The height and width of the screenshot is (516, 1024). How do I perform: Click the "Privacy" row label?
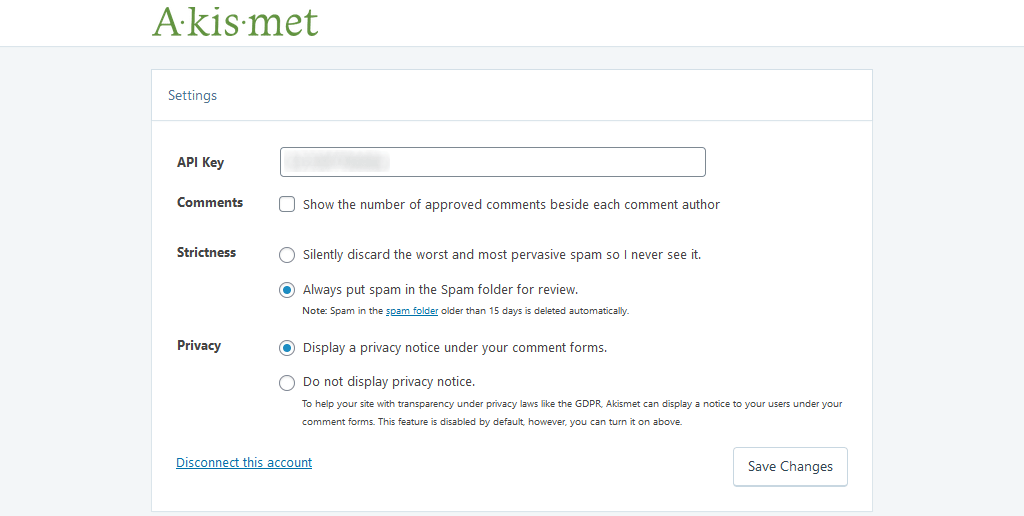pos(199,346)
